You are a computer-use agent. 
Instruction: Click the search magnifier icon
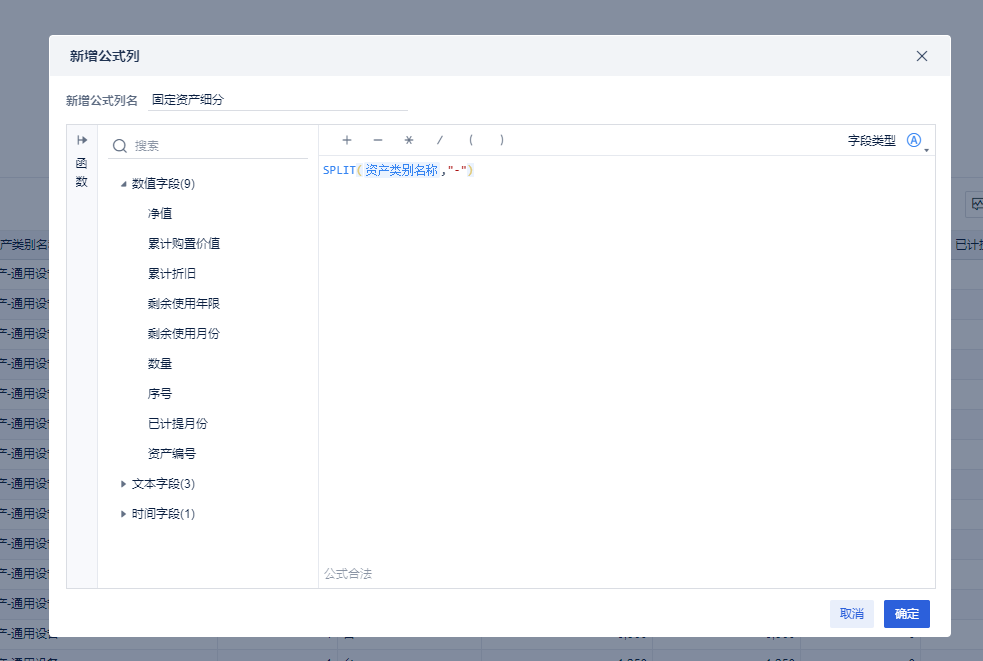[x=120, y=146]
